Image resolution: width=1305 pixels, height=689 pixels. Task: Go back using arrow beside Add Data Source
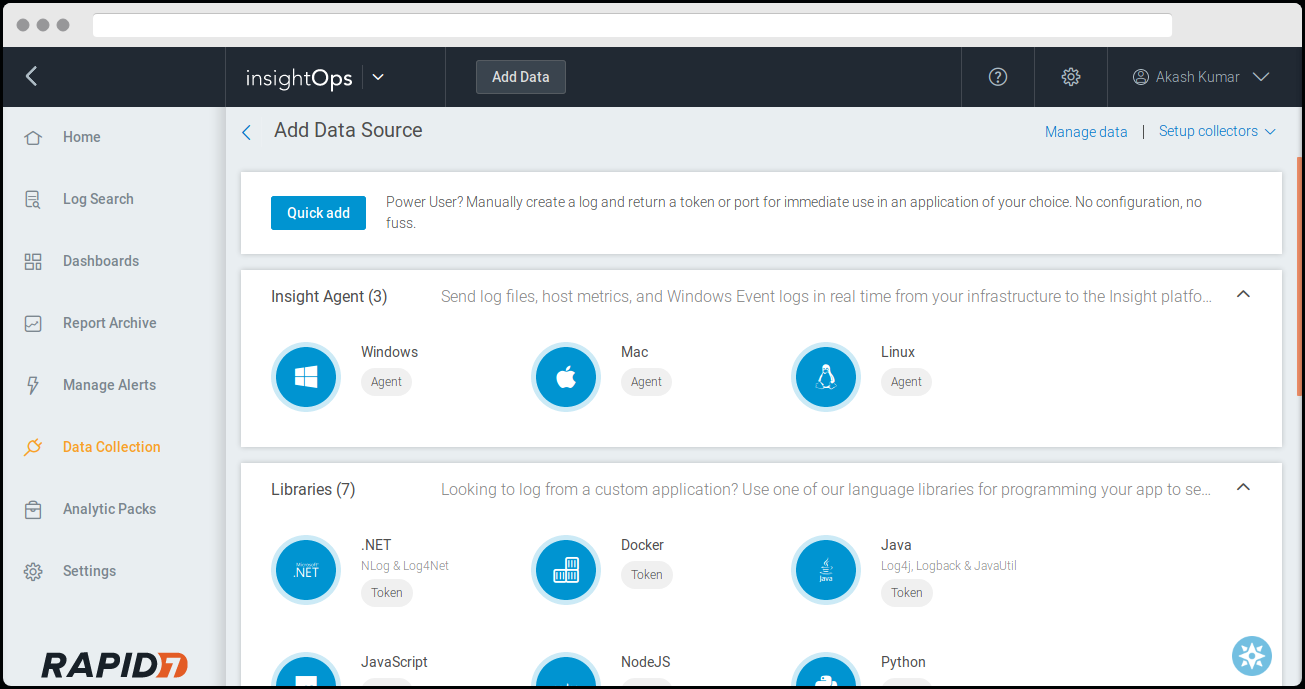[246, 132]
